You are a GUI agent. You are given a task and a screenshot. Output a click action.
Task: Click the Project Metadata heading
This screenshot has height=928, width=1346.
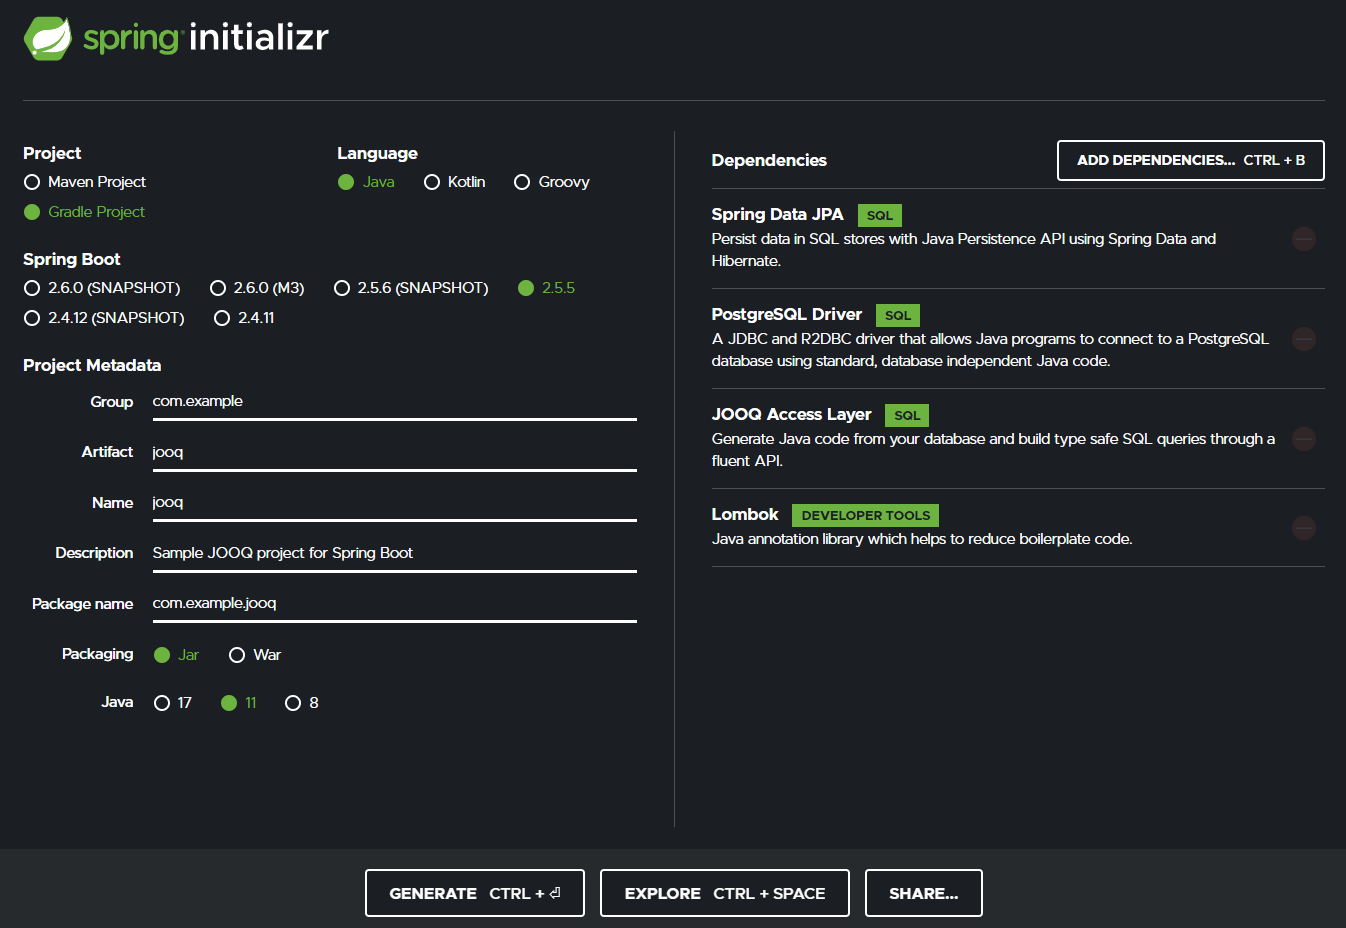[92, 365]
